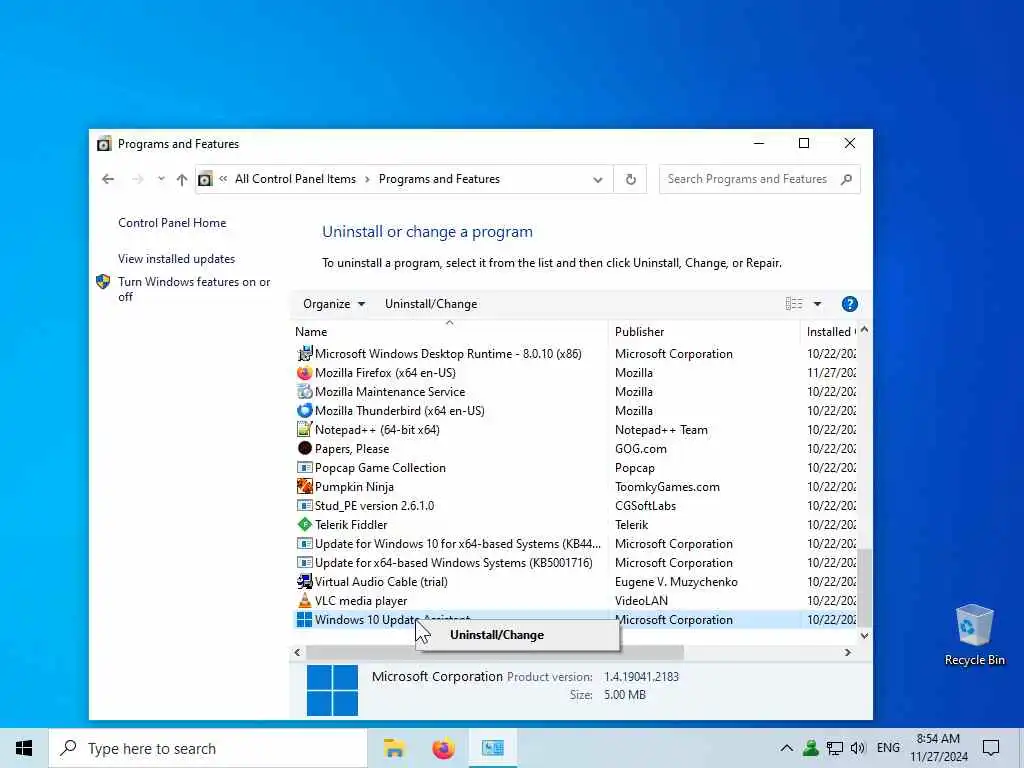This screenshot has height=768, width=1024.
Task: Click the change your view icon
Action: [x=794, y=304]
